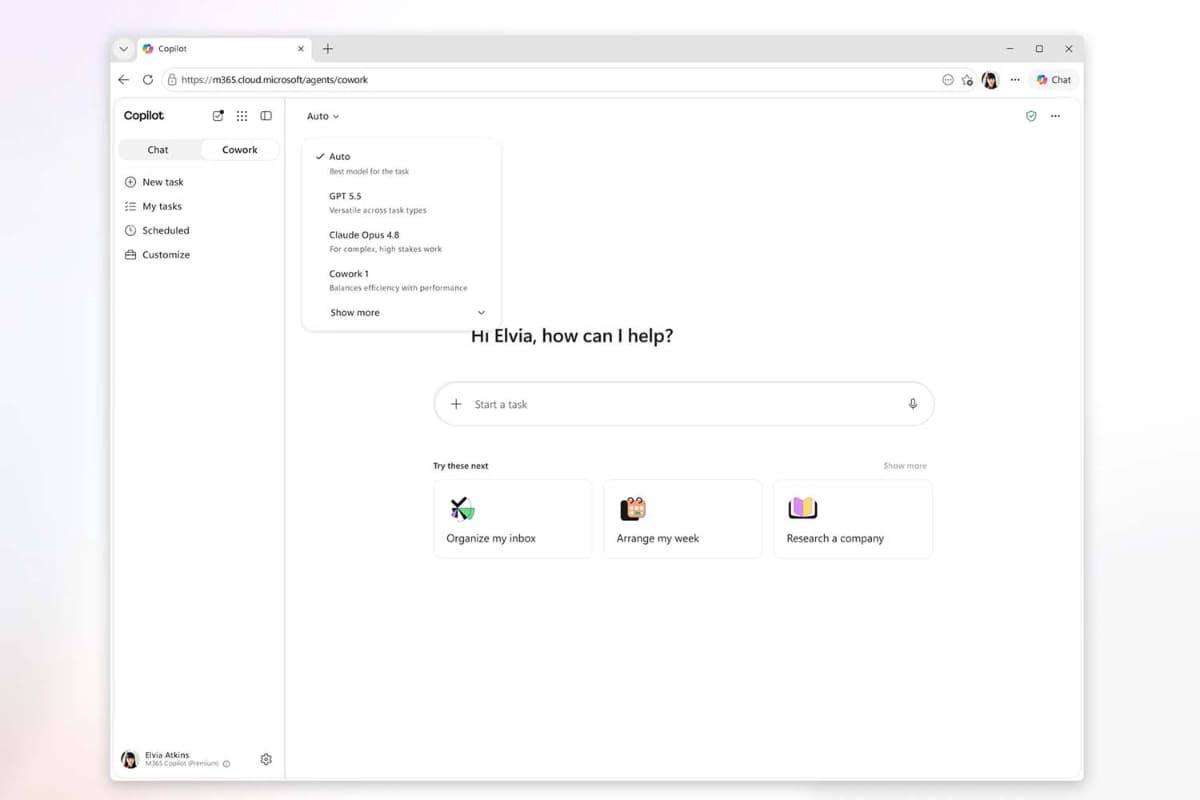Open the tab actions chevron menu
Image resolution: width=1200 pixels, height=800 pixels.
[124, 48]
